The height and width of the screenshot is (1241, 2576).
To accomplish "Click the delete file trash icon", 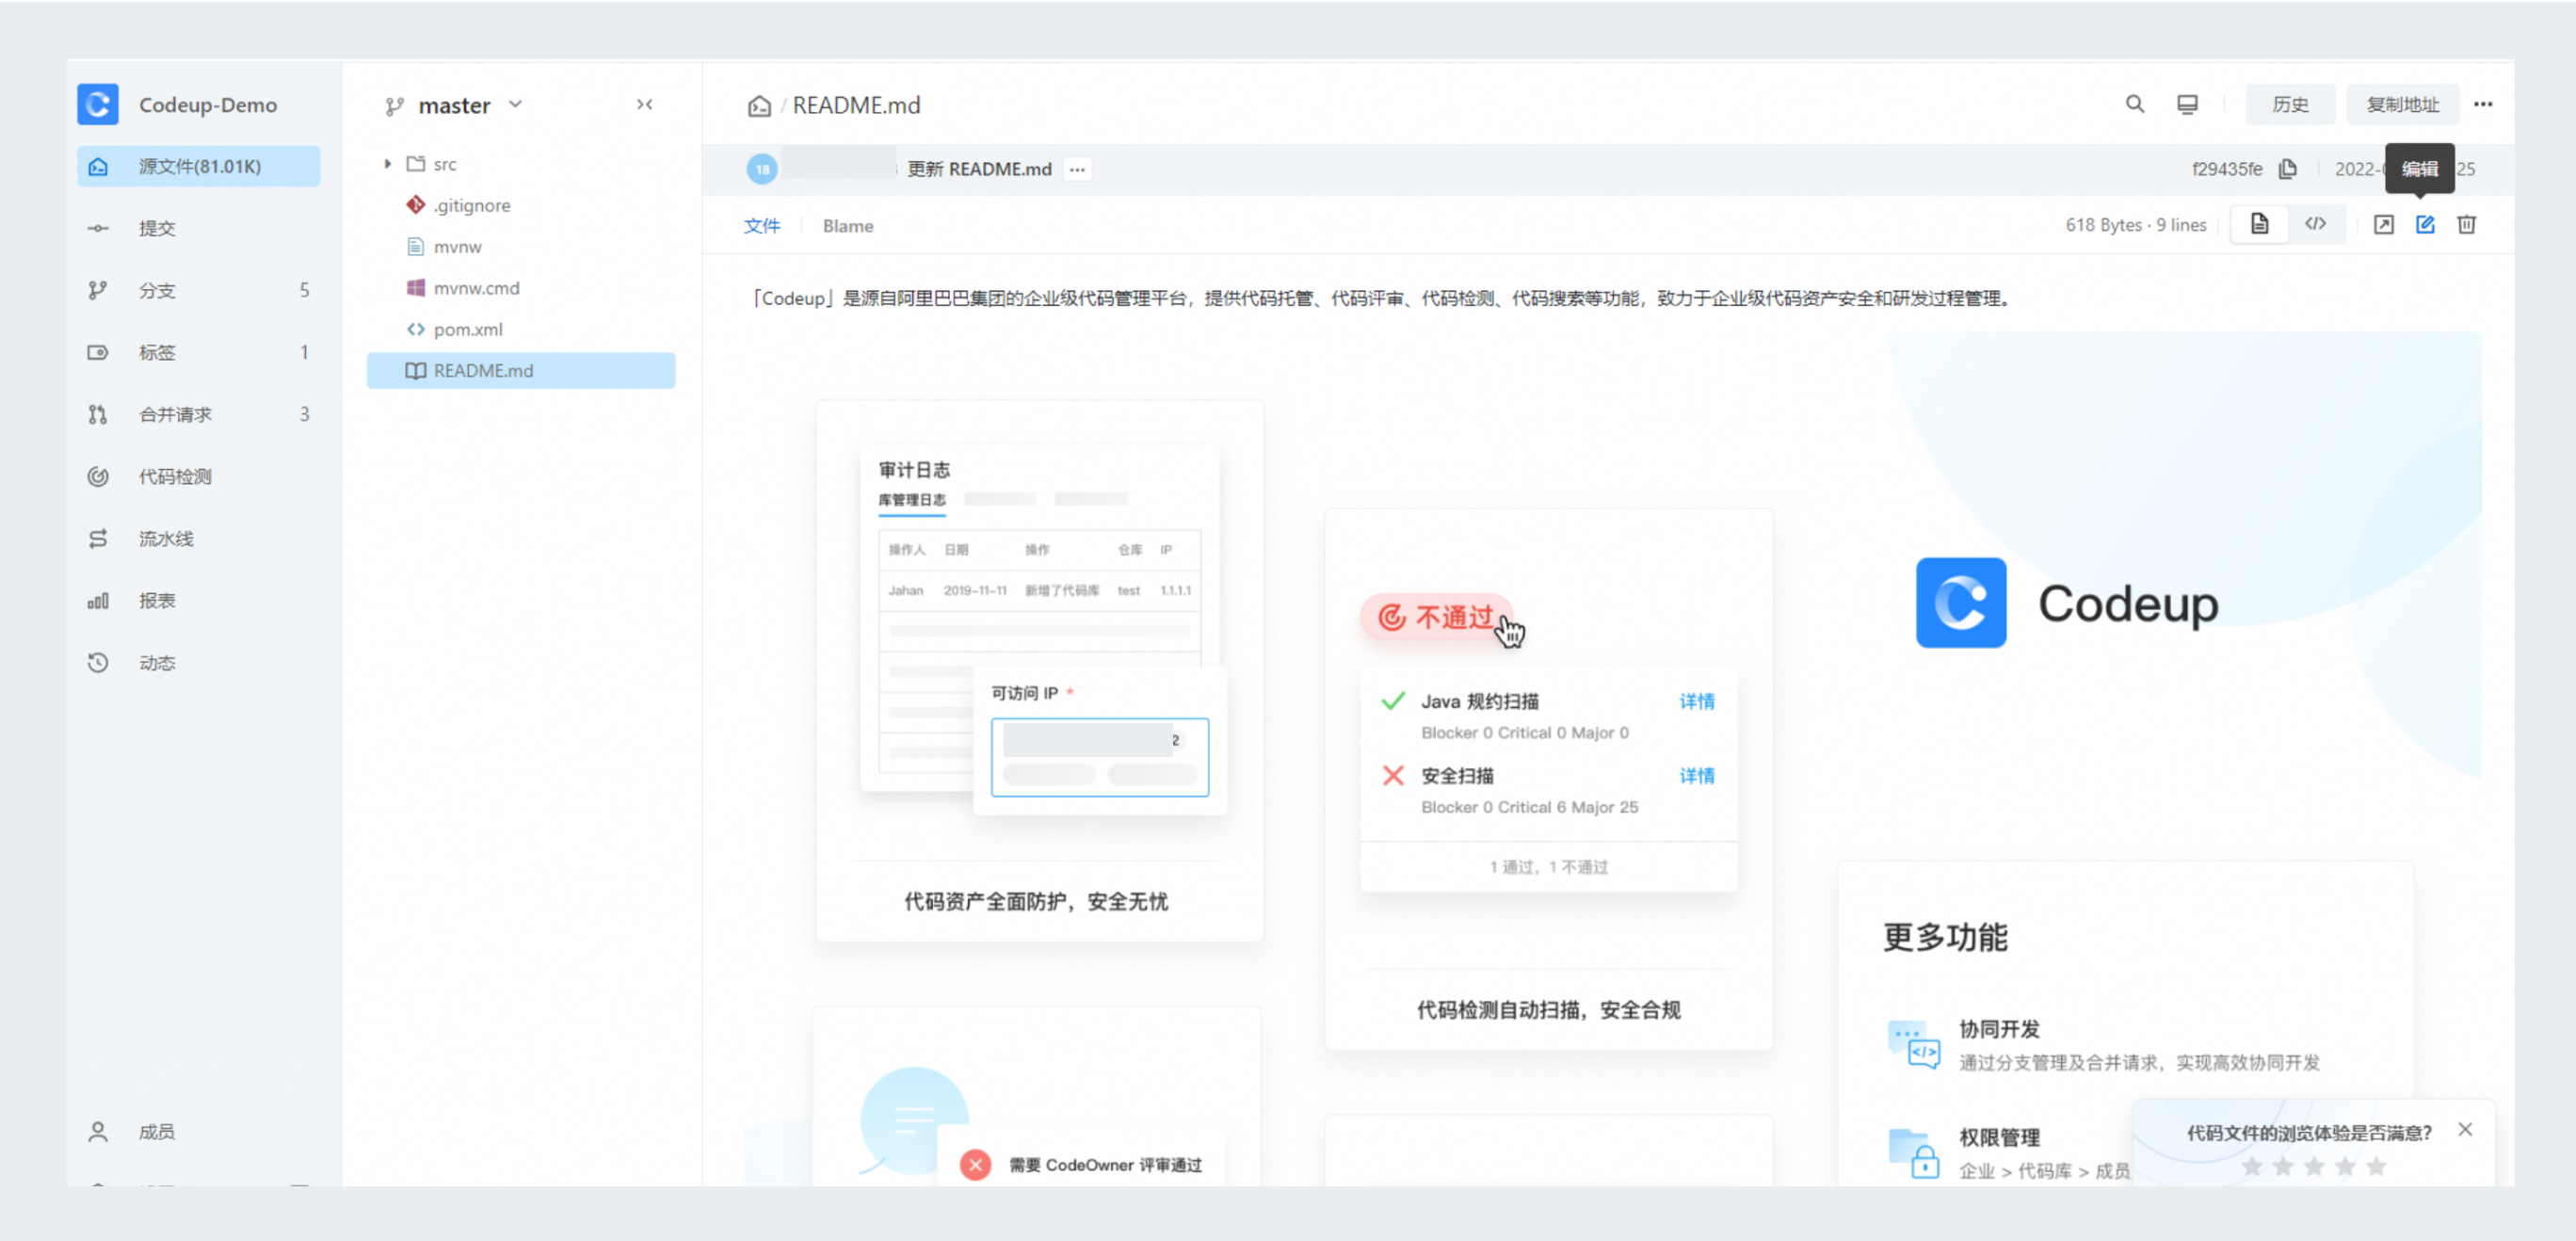I will tap(2467, 224).
